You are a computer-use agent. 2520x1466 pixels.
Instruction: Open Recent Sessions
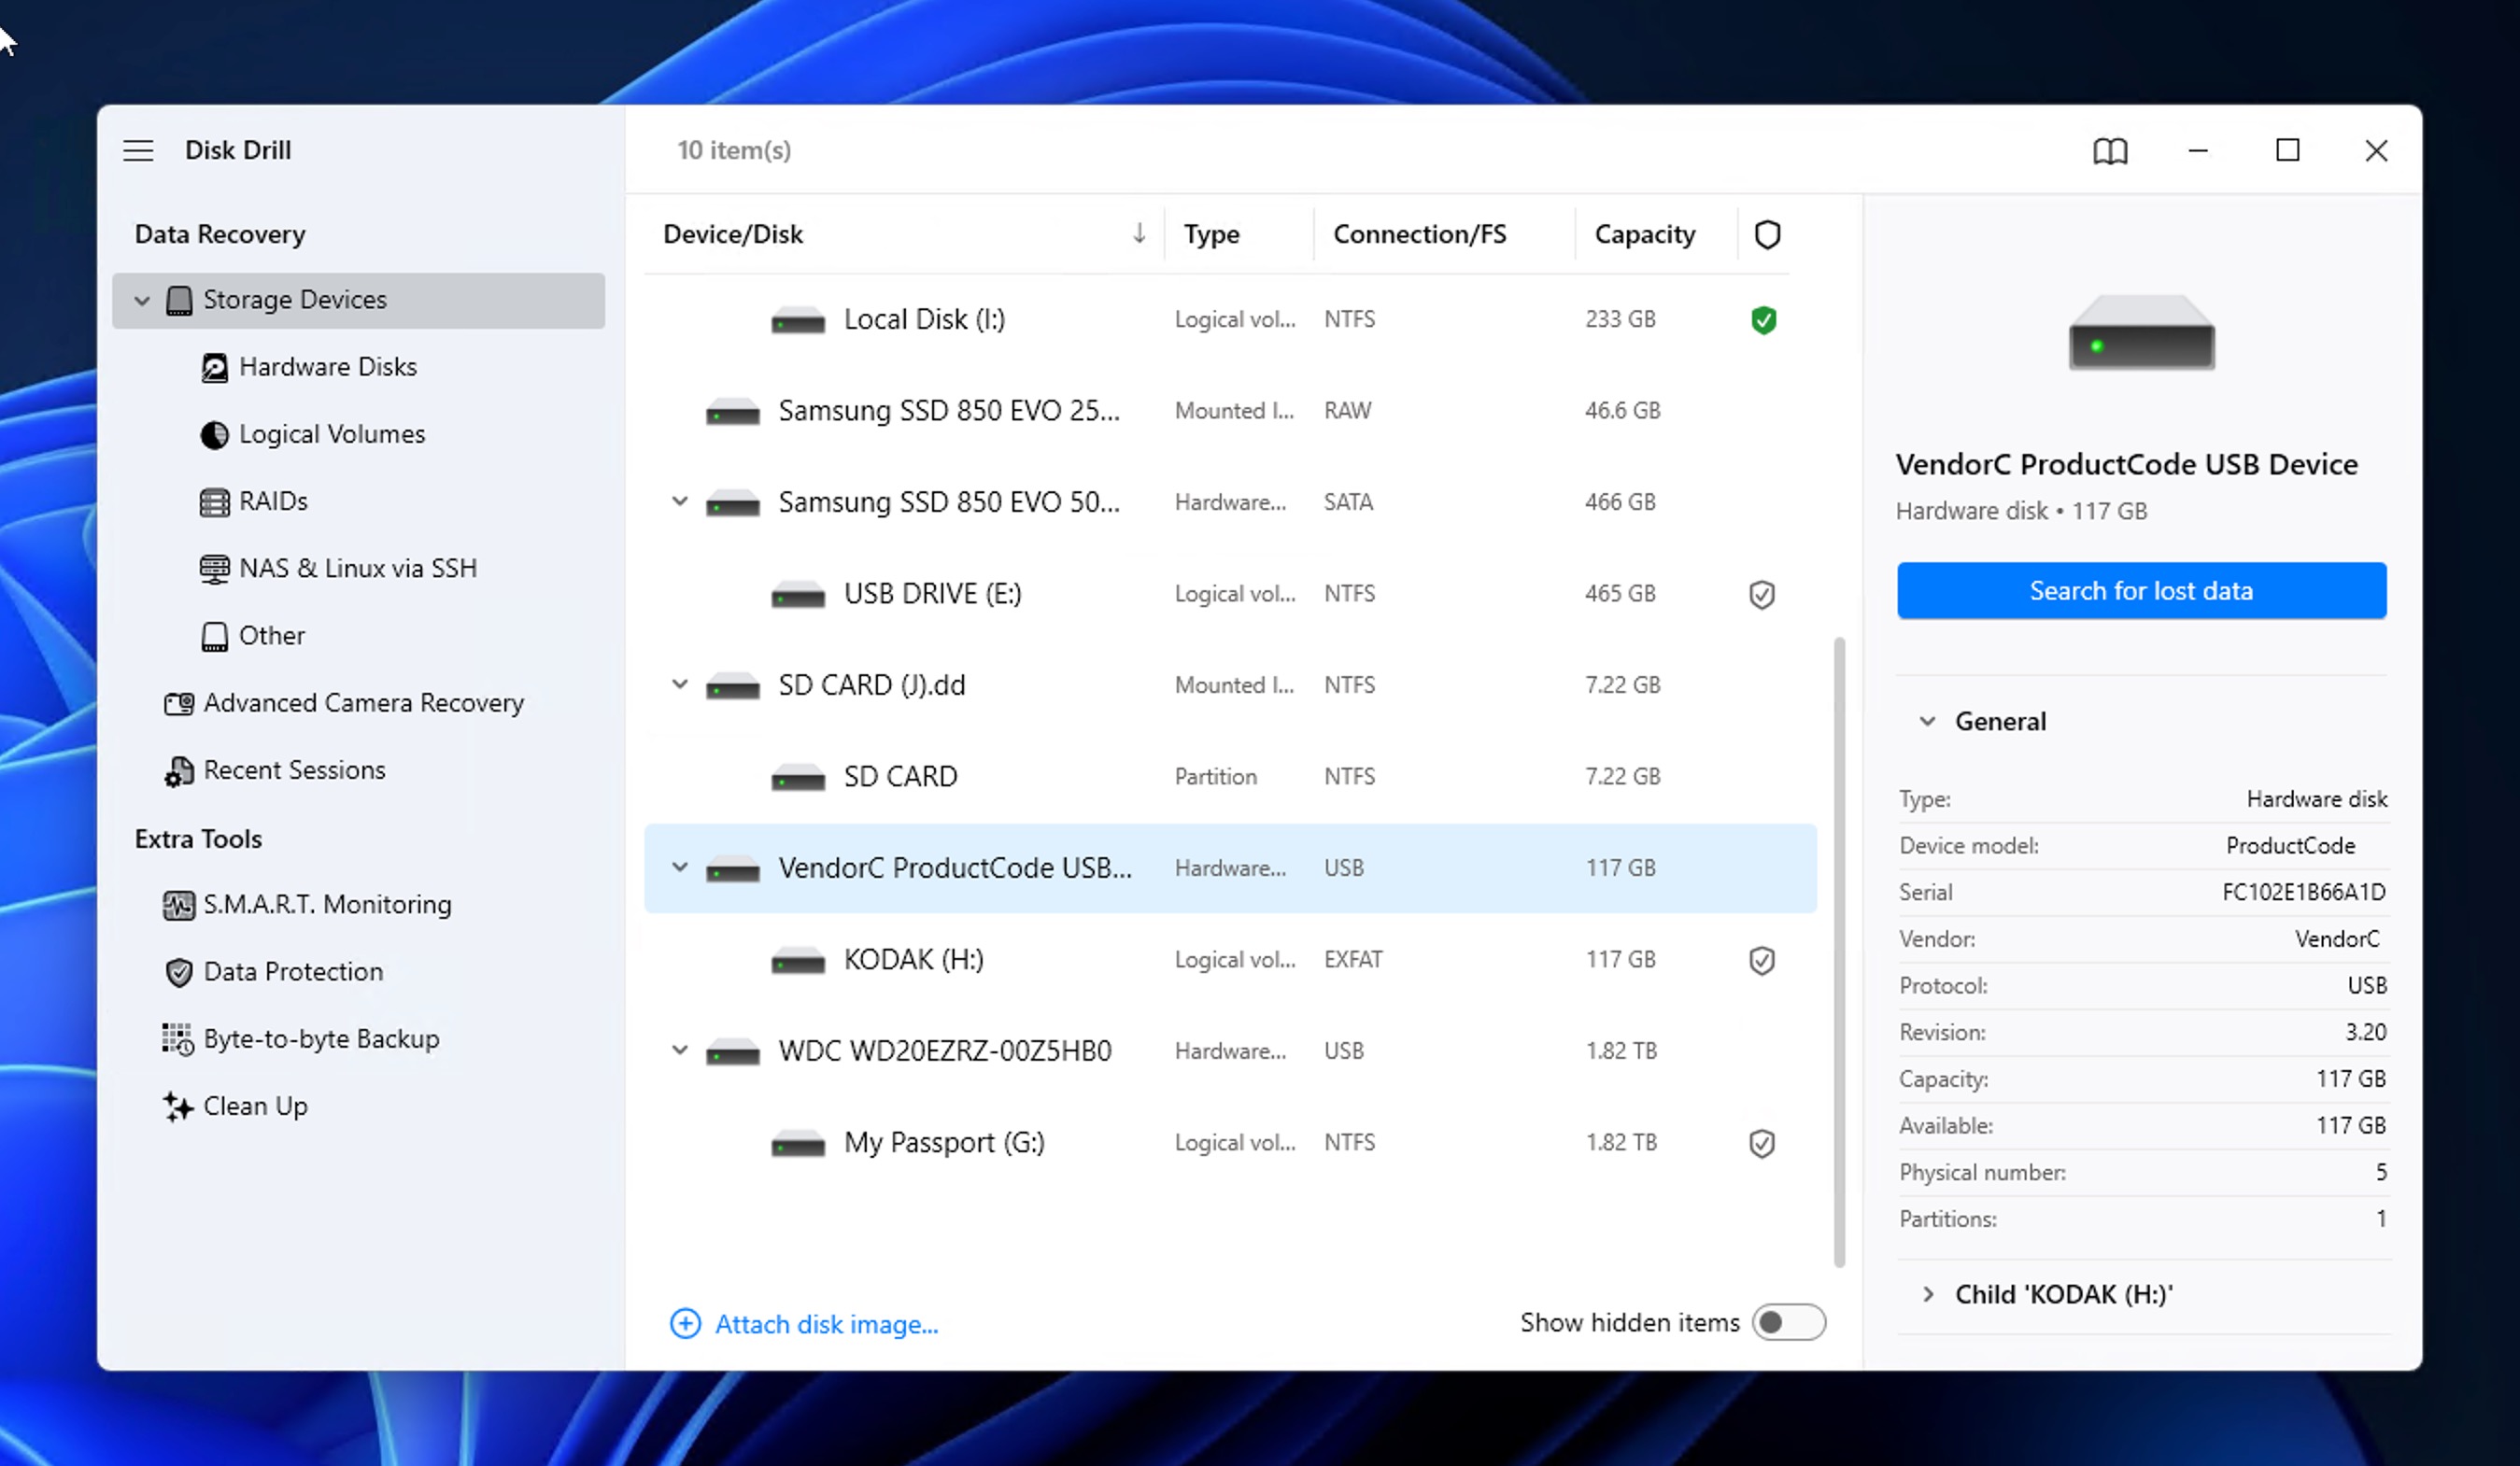coord(295,770)
